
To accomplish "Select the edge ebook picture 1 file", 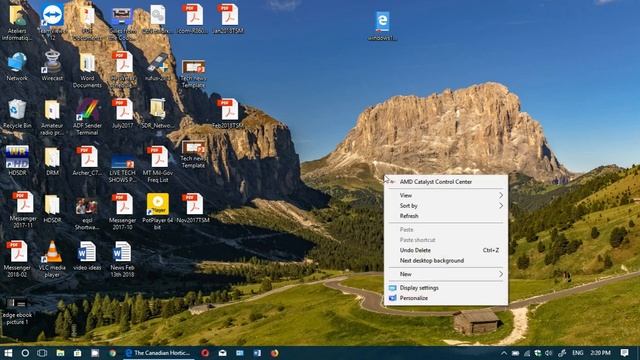I will tap(17, 311).
